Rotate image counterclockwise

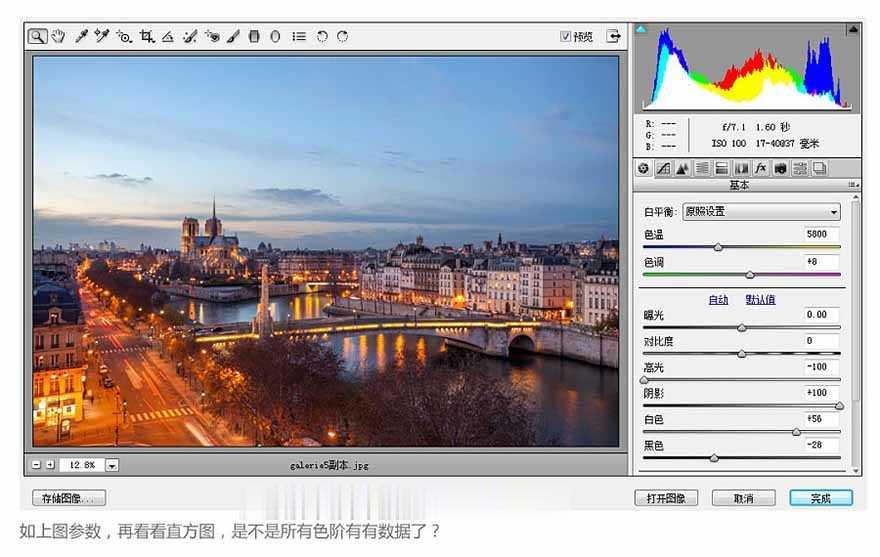322,36
